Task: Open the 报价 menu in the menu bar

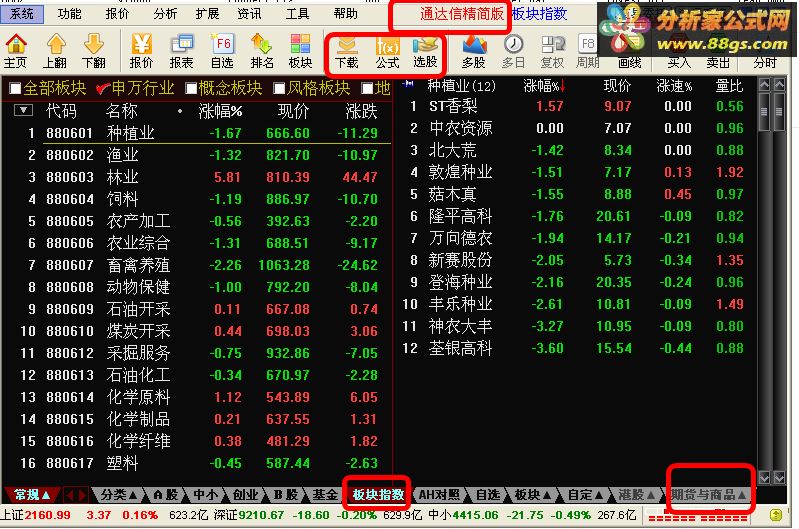Action: 117,14
